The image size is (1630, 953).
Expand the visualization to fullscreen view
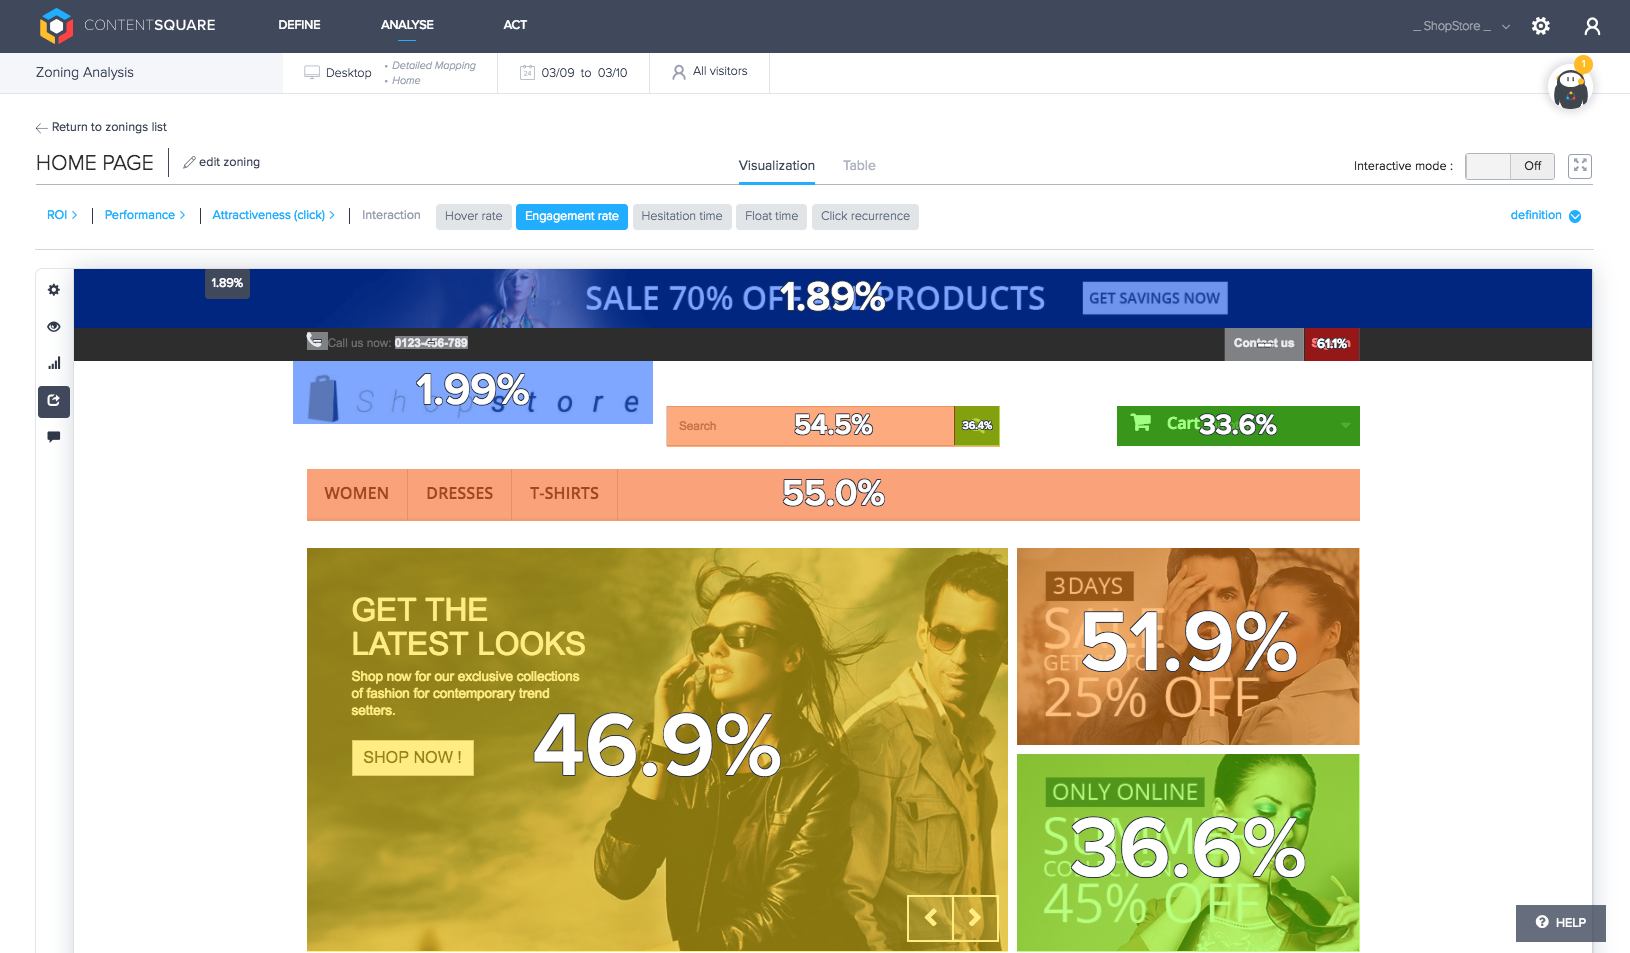[1580, 166]
